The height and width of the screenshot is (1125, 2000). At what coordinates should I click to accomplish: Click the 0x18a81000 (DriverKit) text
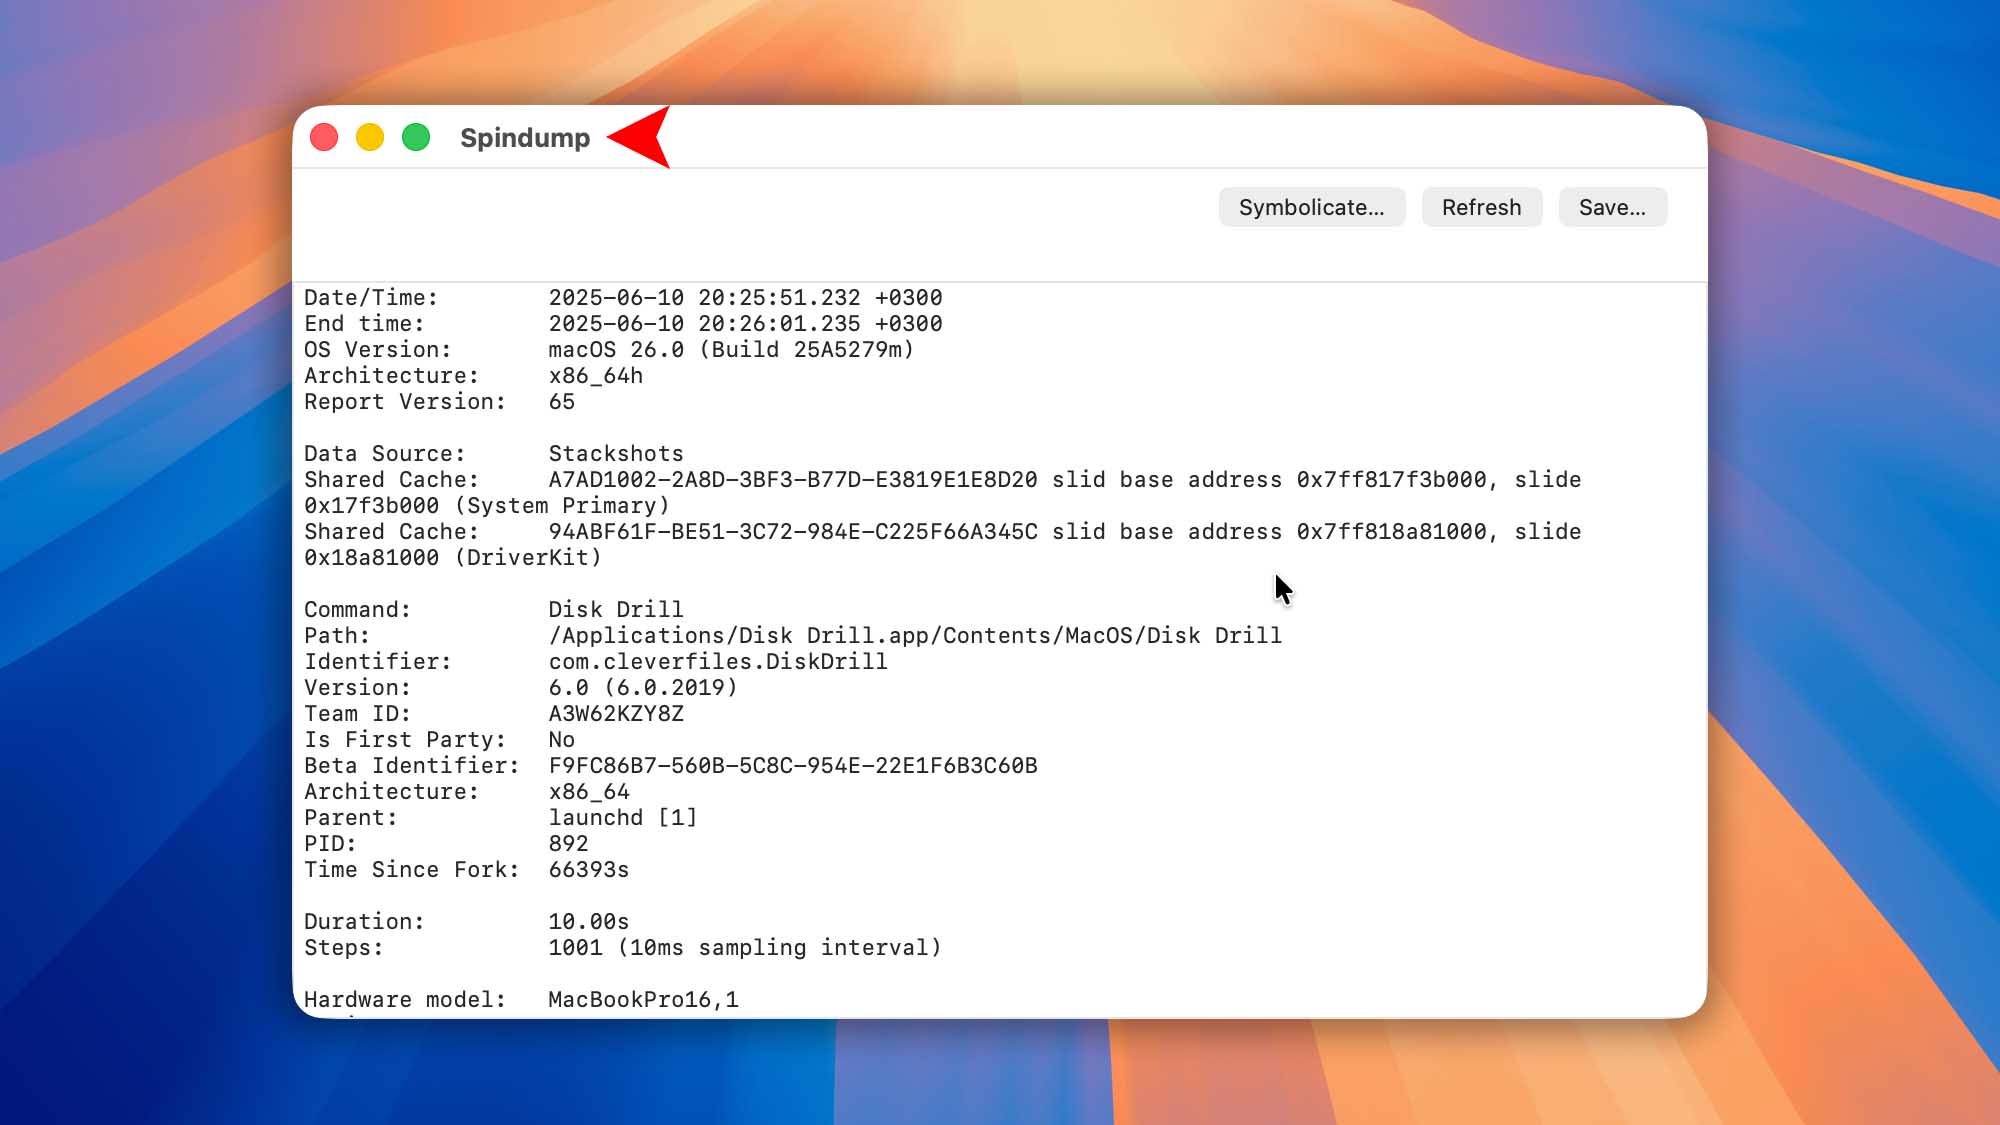453,558
